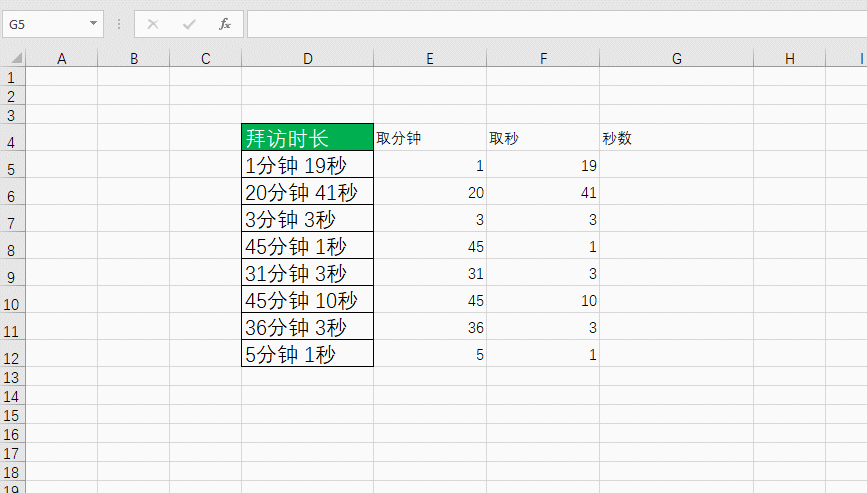This screenshot has height=493, width=867.
Task: Select row 8 header
Action: 12,246
